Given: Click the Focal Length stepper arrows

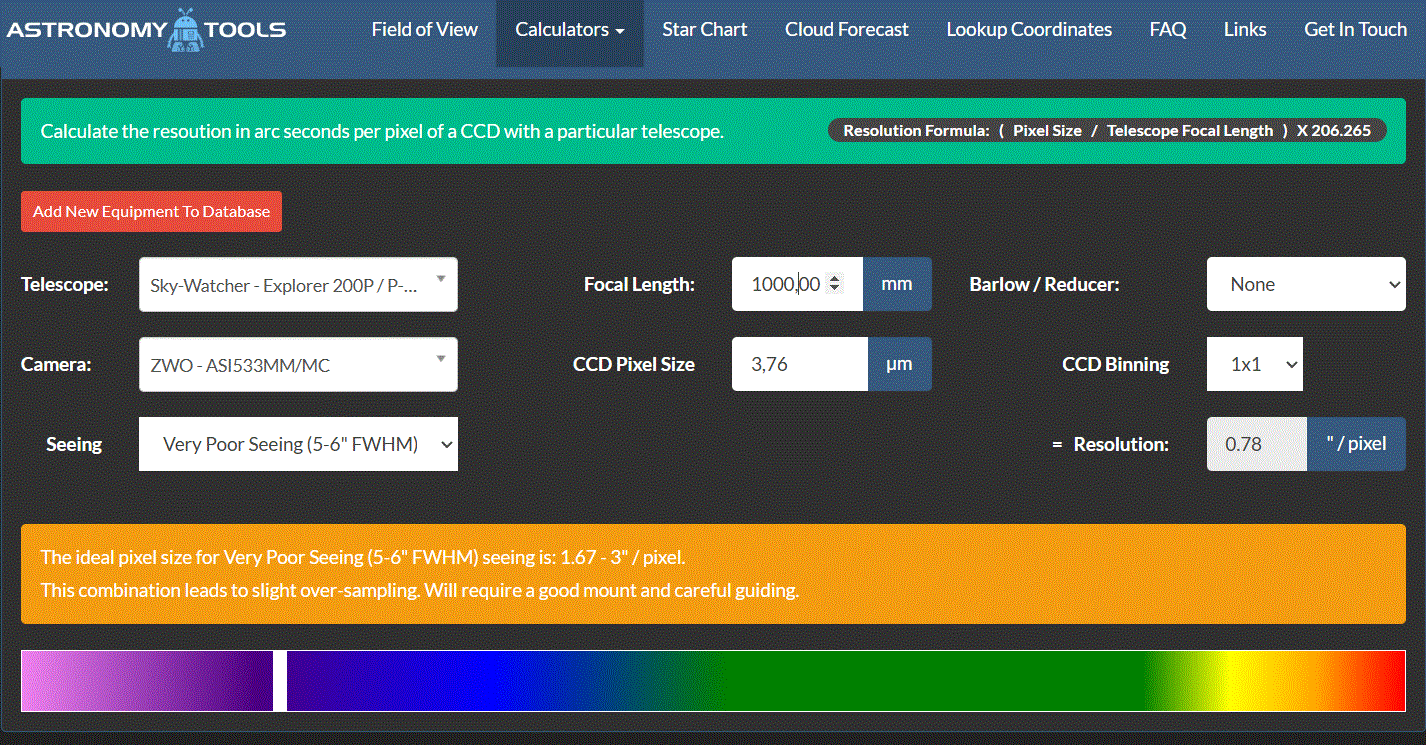Looking at the screenshot, I should coord(835,284).
